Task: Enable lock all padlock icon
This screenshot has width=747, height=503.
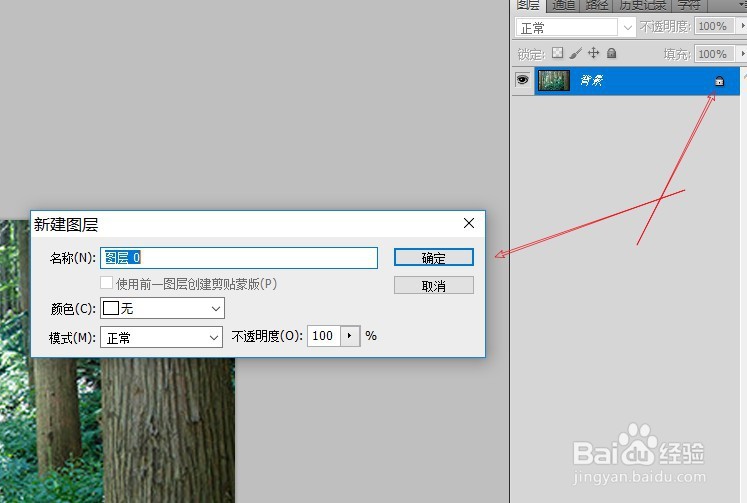Action: click(612, 53)
